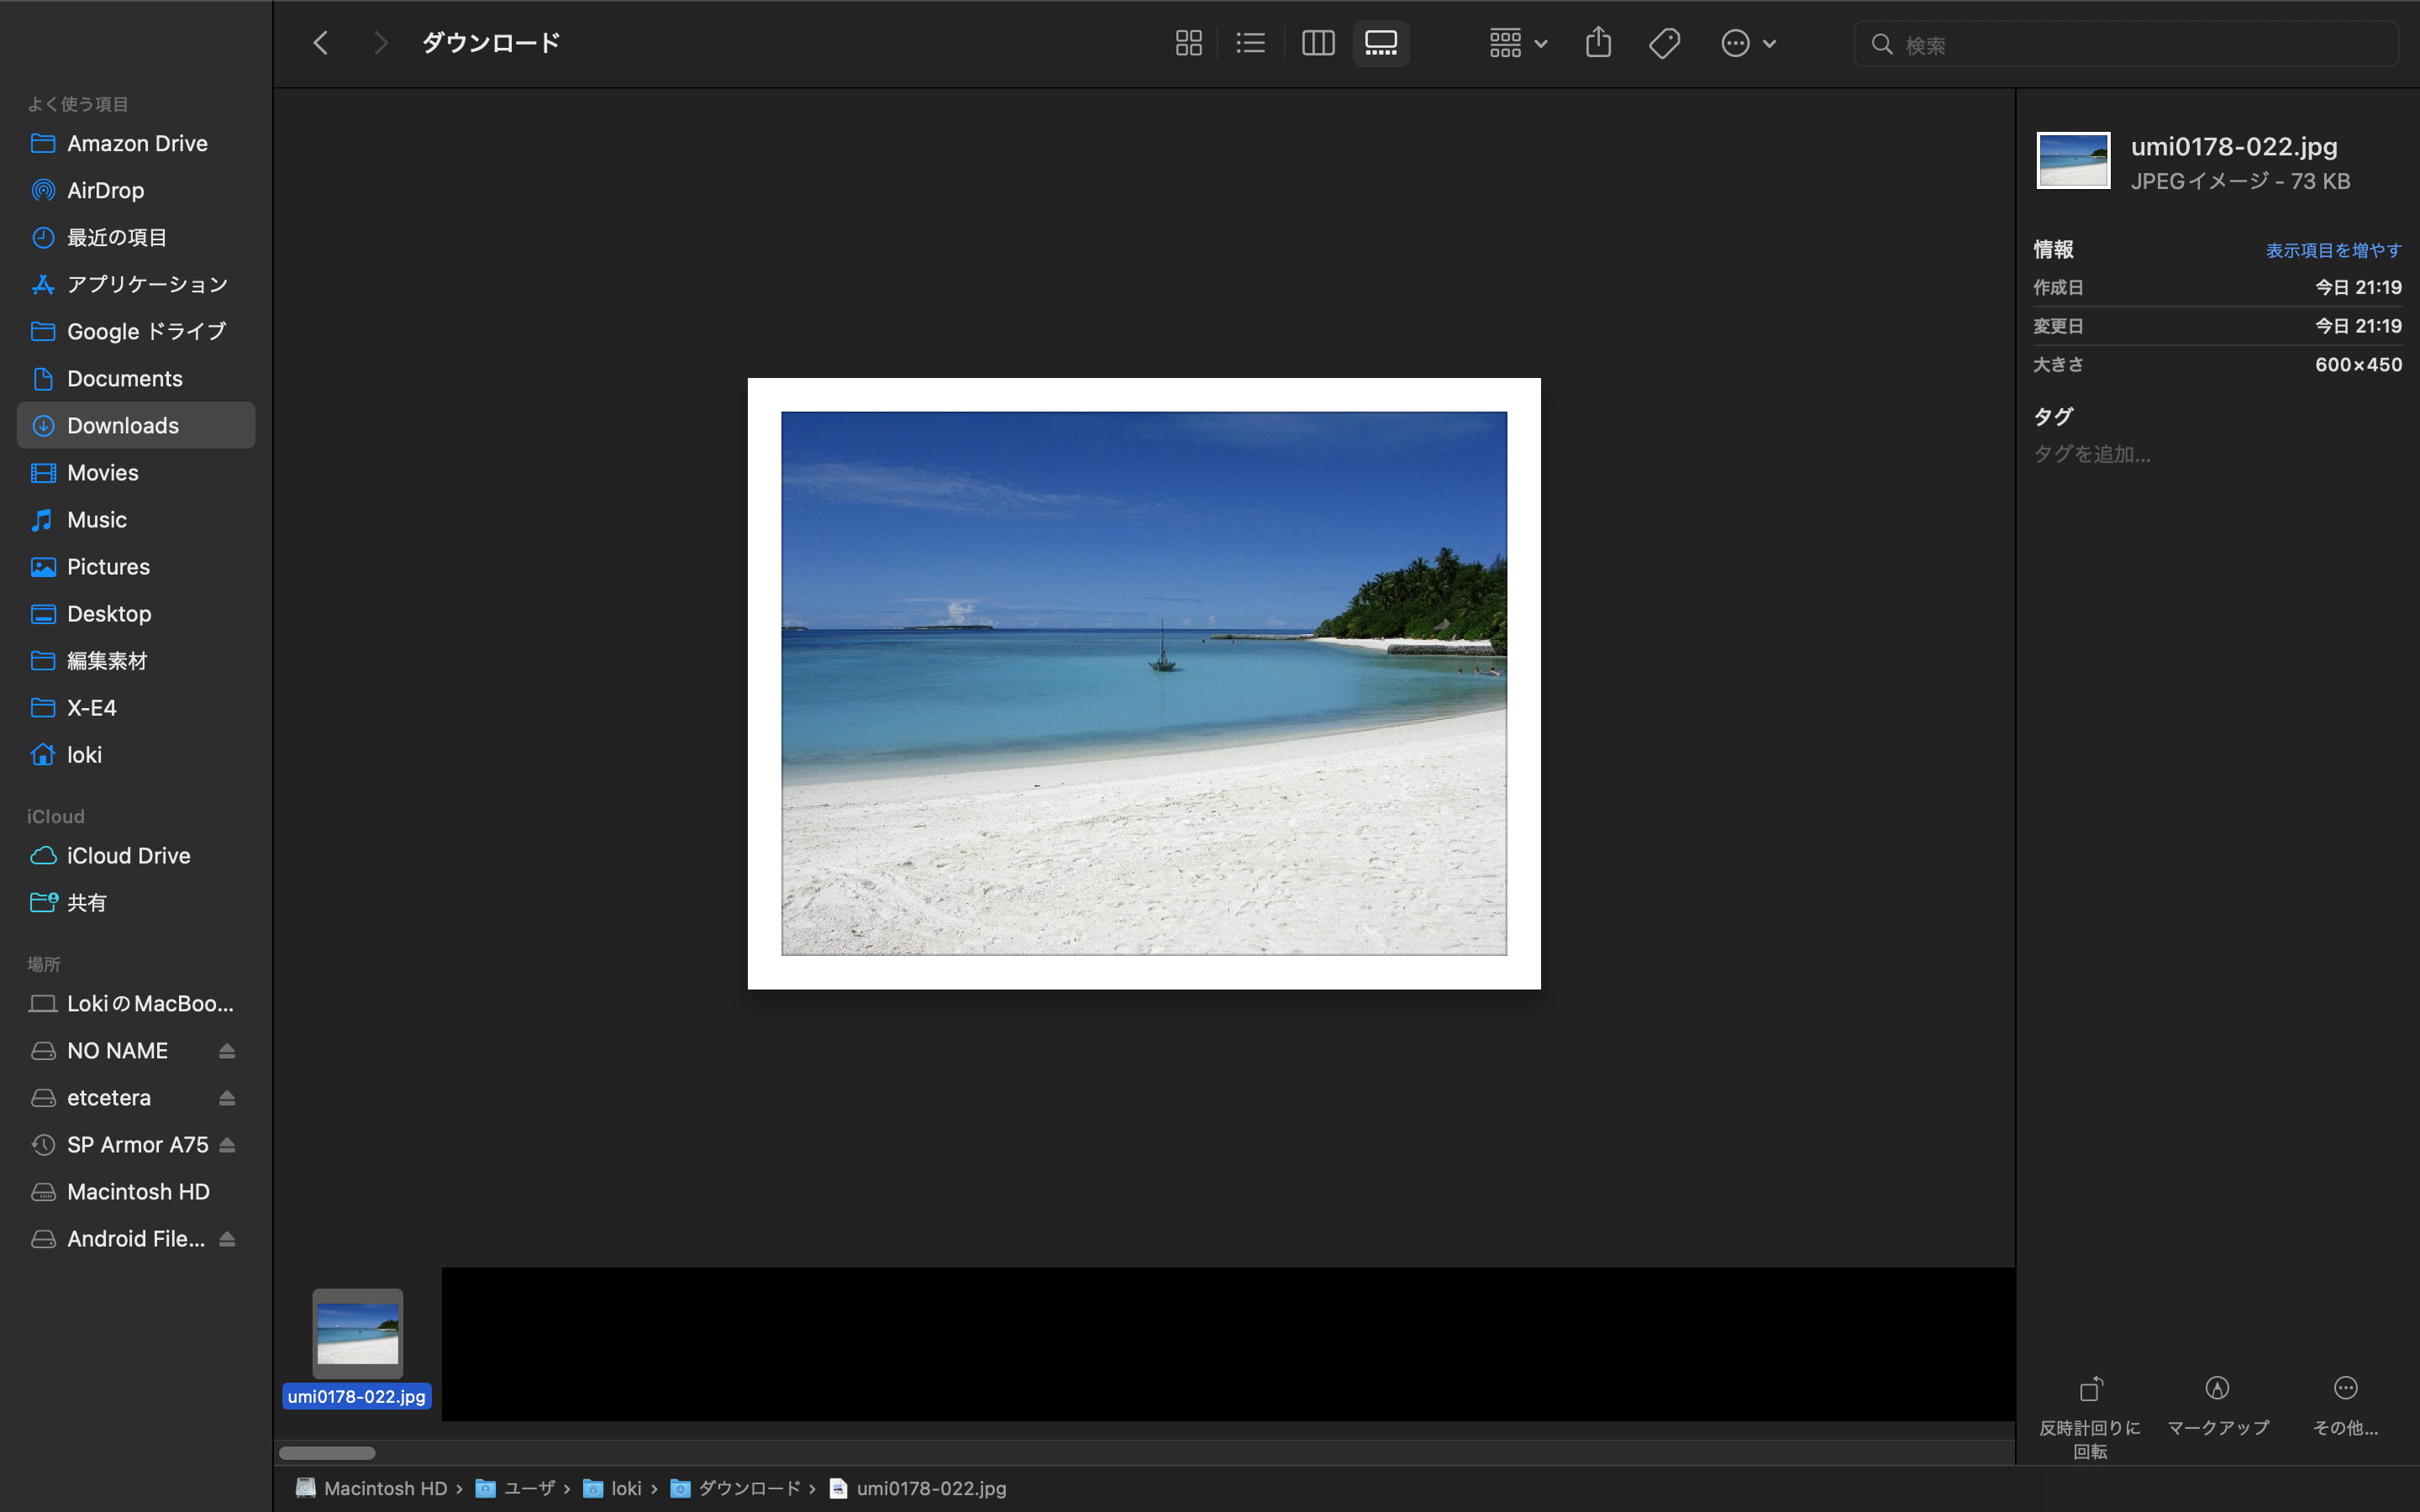Select umi0178-022.jpg thumbnail in strip
The image size is (2420, 1512).
(357, 1334)
